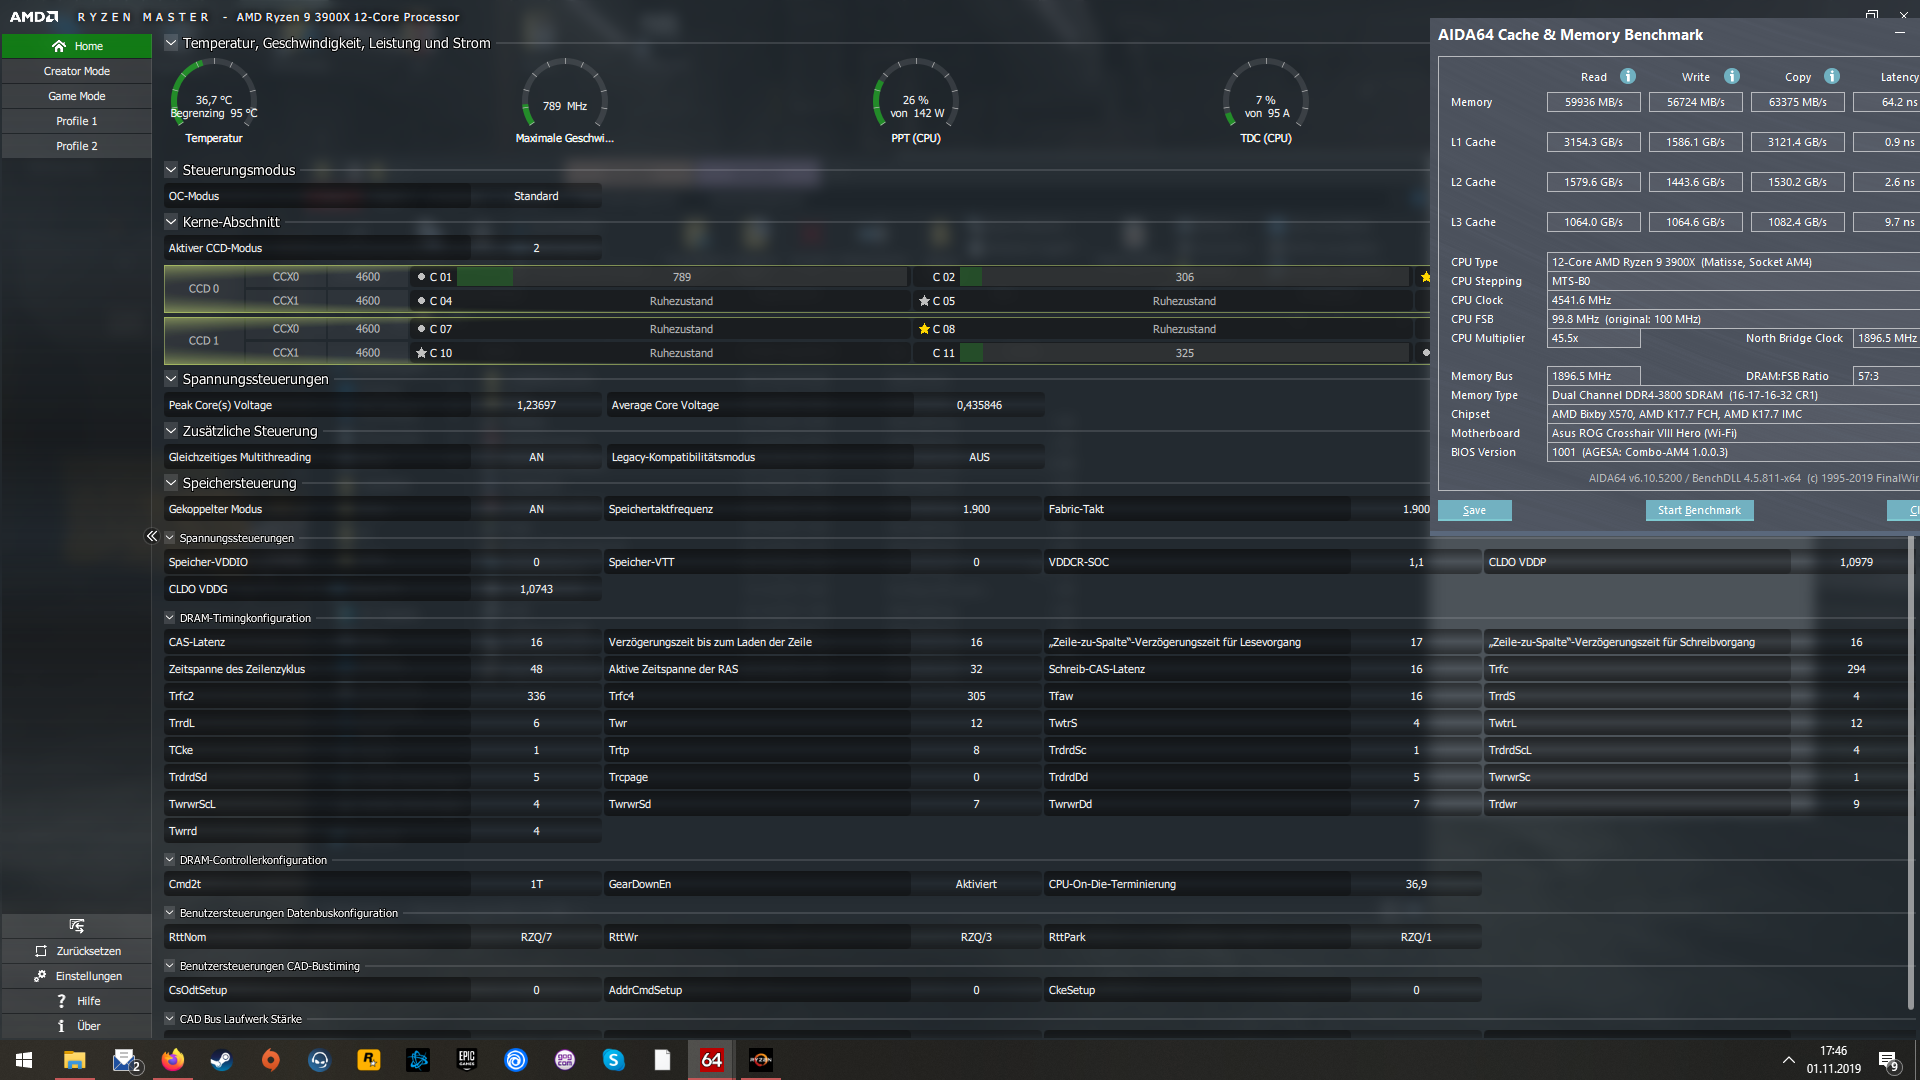Toggle Gekoppelter Modus AN value

pyautogui.click(x=536, y=509)
